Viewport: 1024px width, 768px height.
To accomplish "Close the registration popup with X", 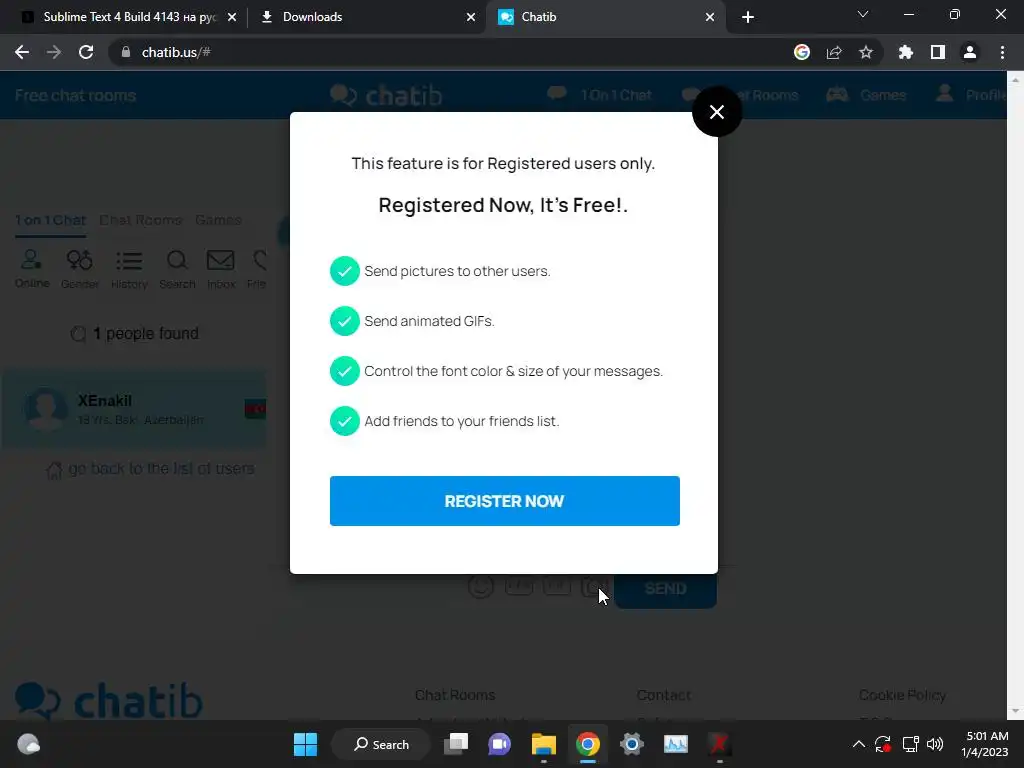I will pos(716,112).
